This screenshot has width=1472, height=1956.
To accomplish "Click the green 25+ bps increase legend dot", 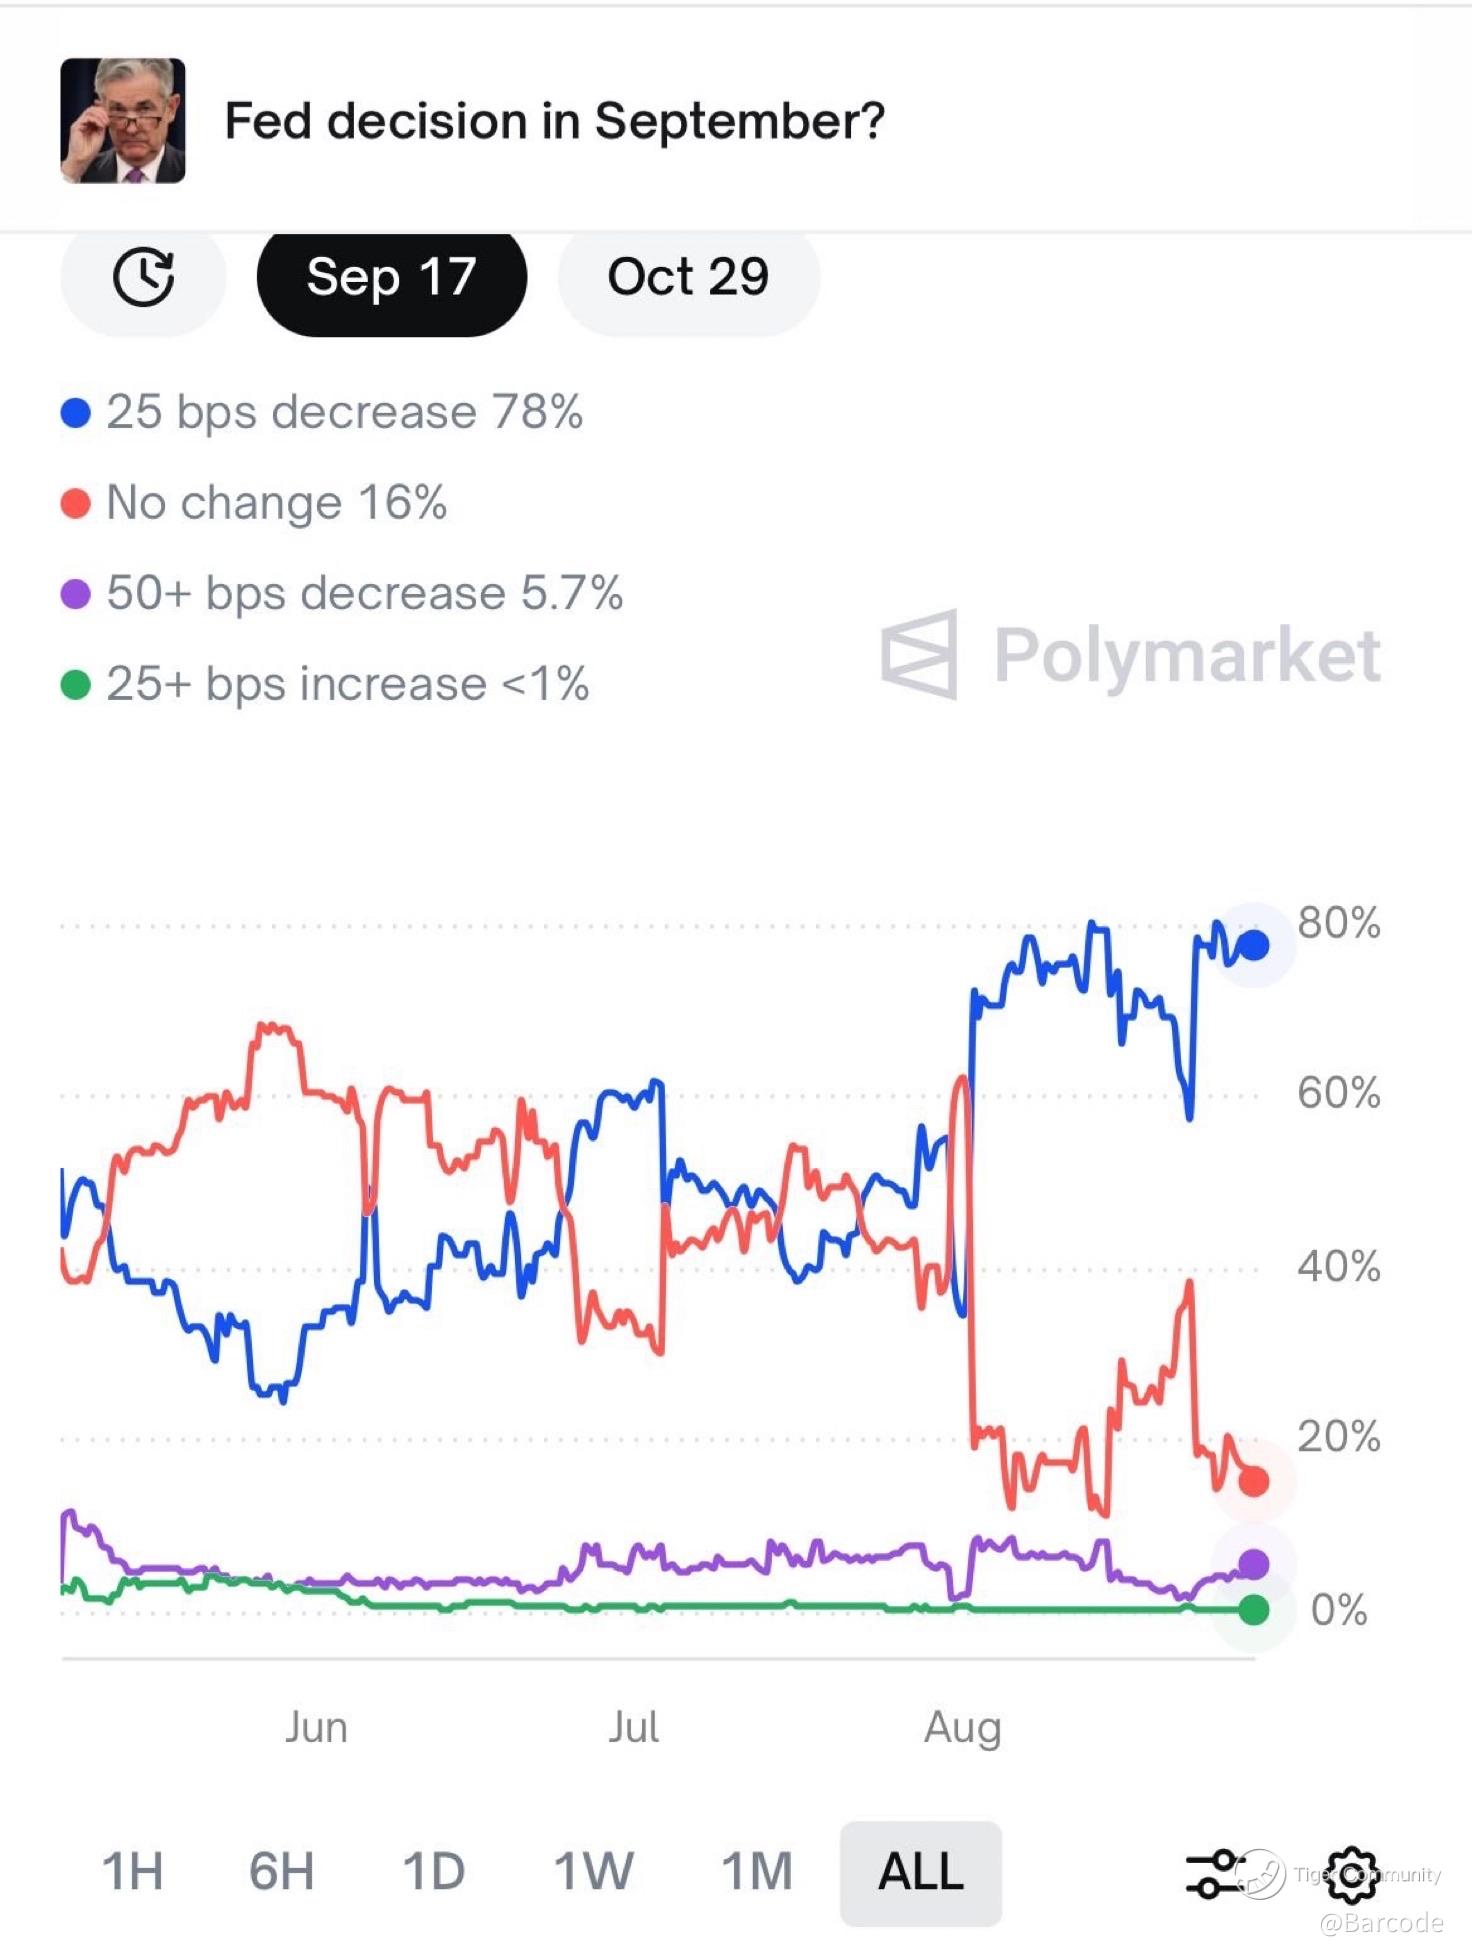I will point(76,685).
